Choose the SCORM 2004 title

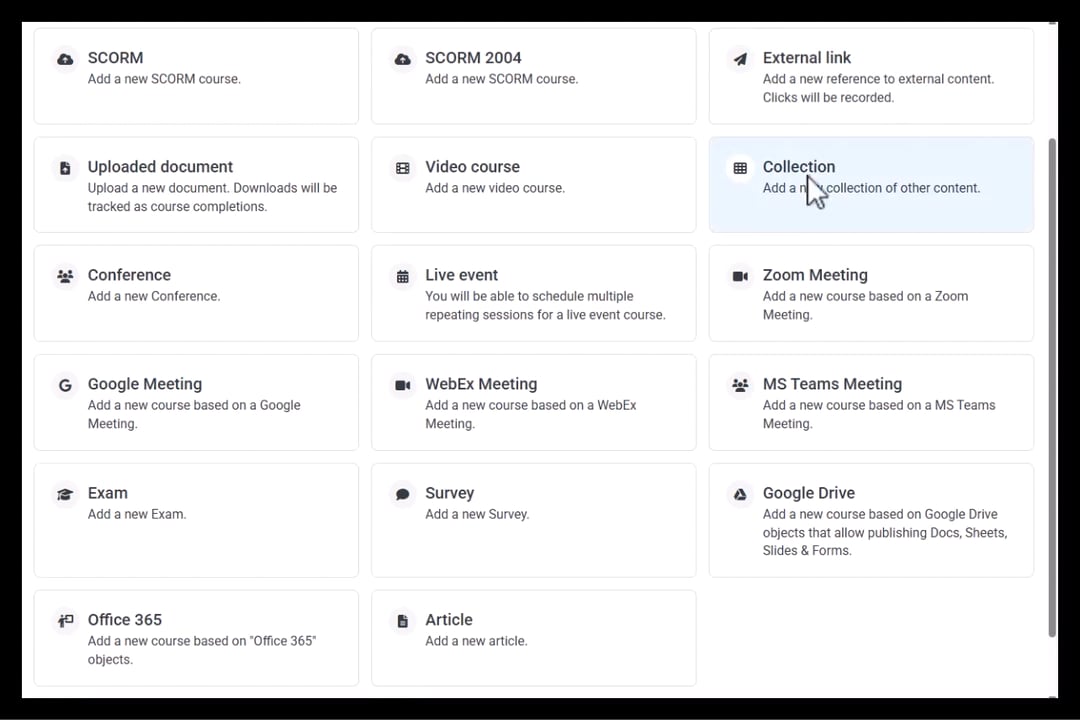[x=473, y=58]
